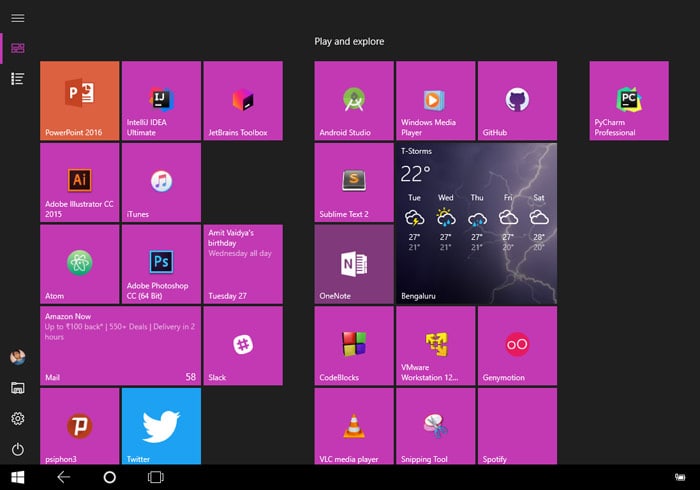Expand the hamburger menu at top
Image resolution: width=700 pixels, height=490 pixels.
18,18
